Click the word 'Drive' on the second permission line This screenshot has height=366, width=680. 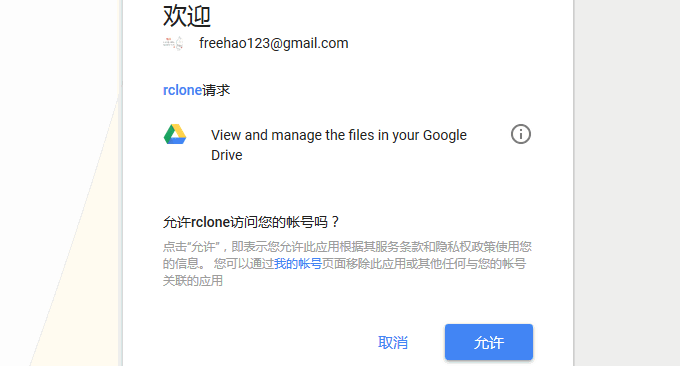pyautogui.click(x=227, y=155)
